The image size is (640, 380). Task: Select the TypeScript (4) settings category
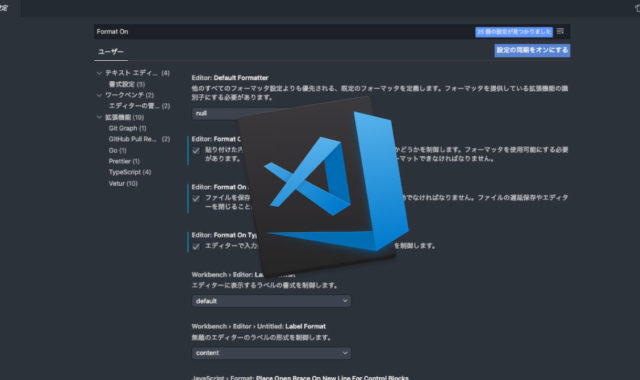pos(130,172)
